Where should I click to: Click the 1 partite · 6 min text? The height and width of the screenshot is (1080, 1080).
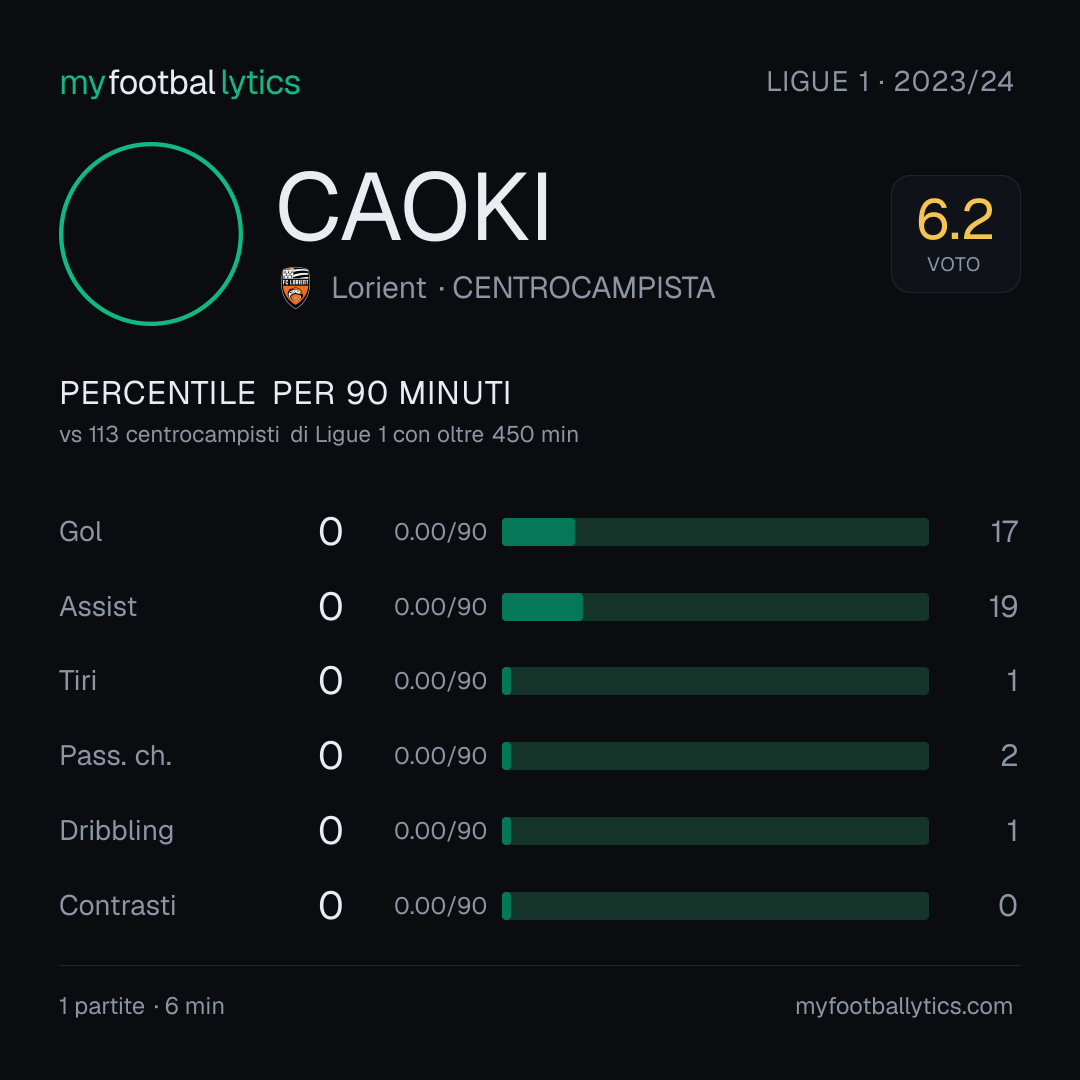point(142,1006)
